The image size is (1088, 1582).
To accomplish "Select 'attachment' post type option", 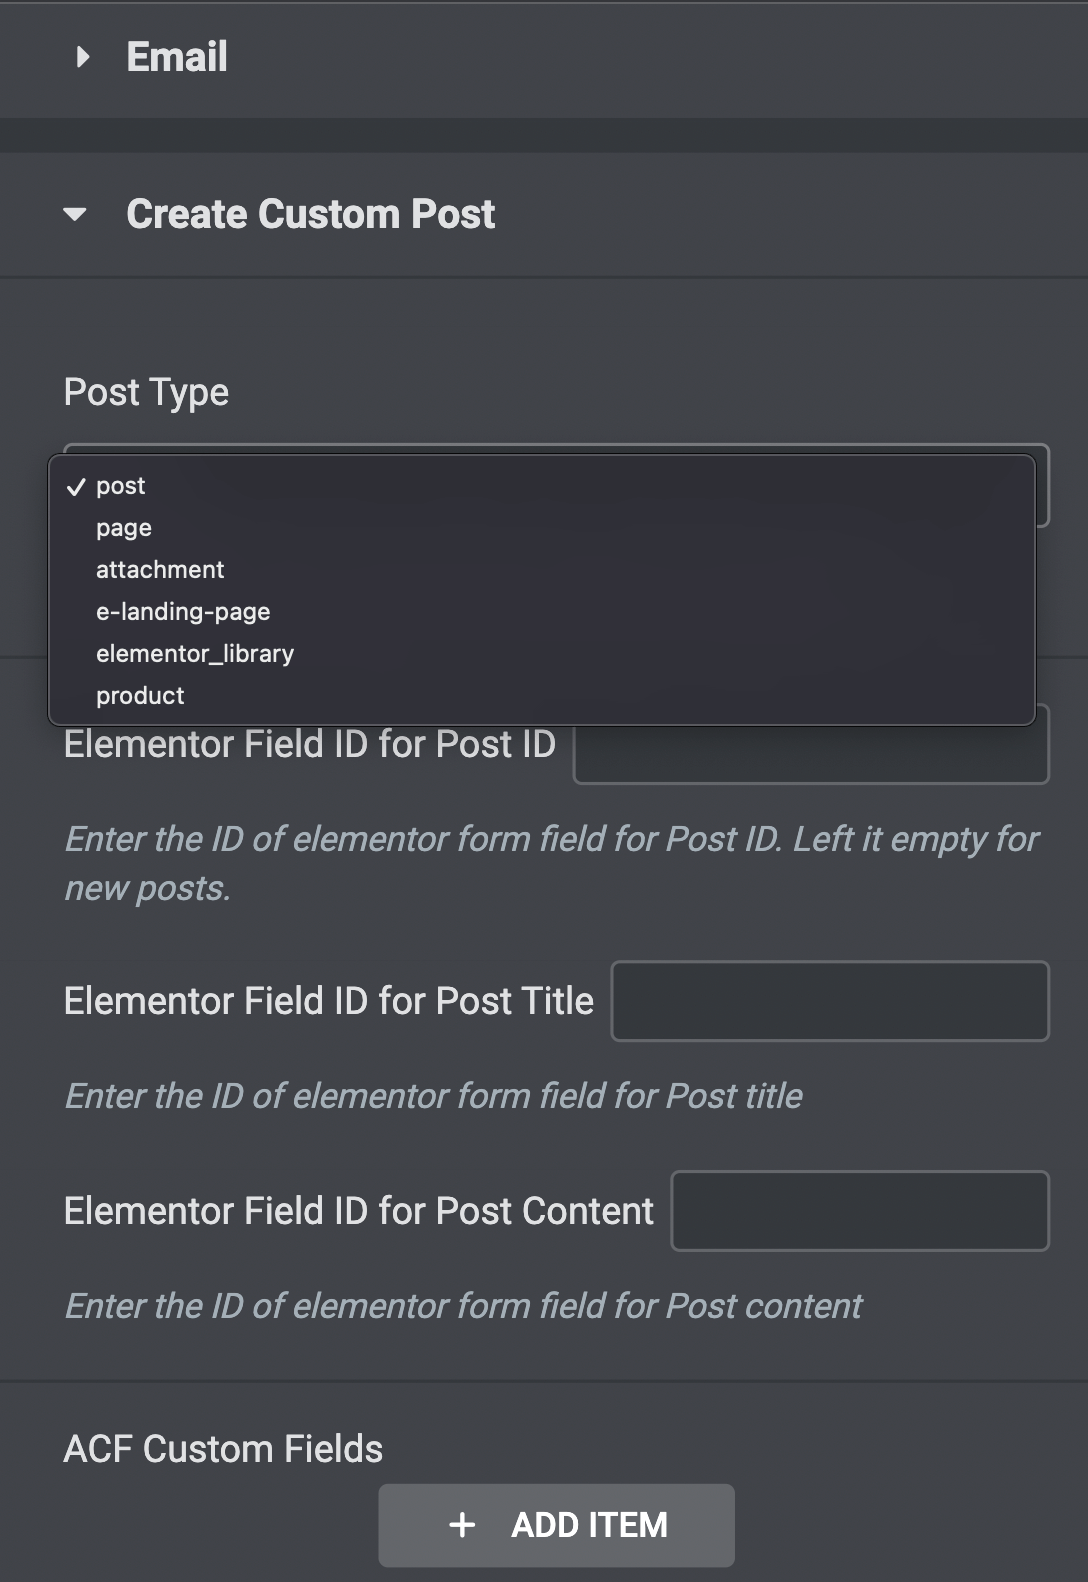I will [x=160, y=570].
